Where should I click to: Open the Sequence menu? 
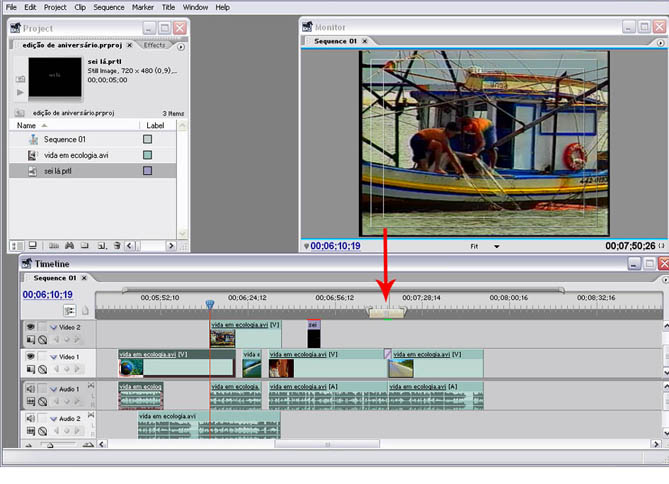point(108,7)
